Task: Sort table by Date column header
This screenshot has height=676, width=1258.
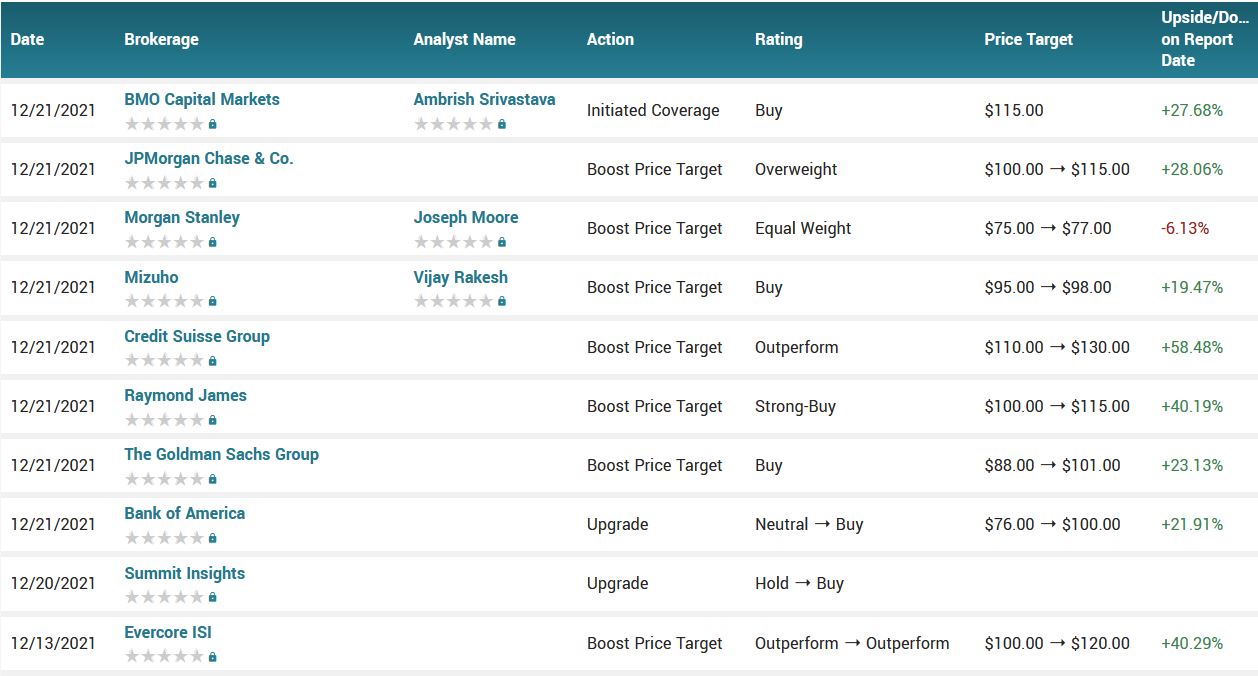Action: (x=28, y=39)
